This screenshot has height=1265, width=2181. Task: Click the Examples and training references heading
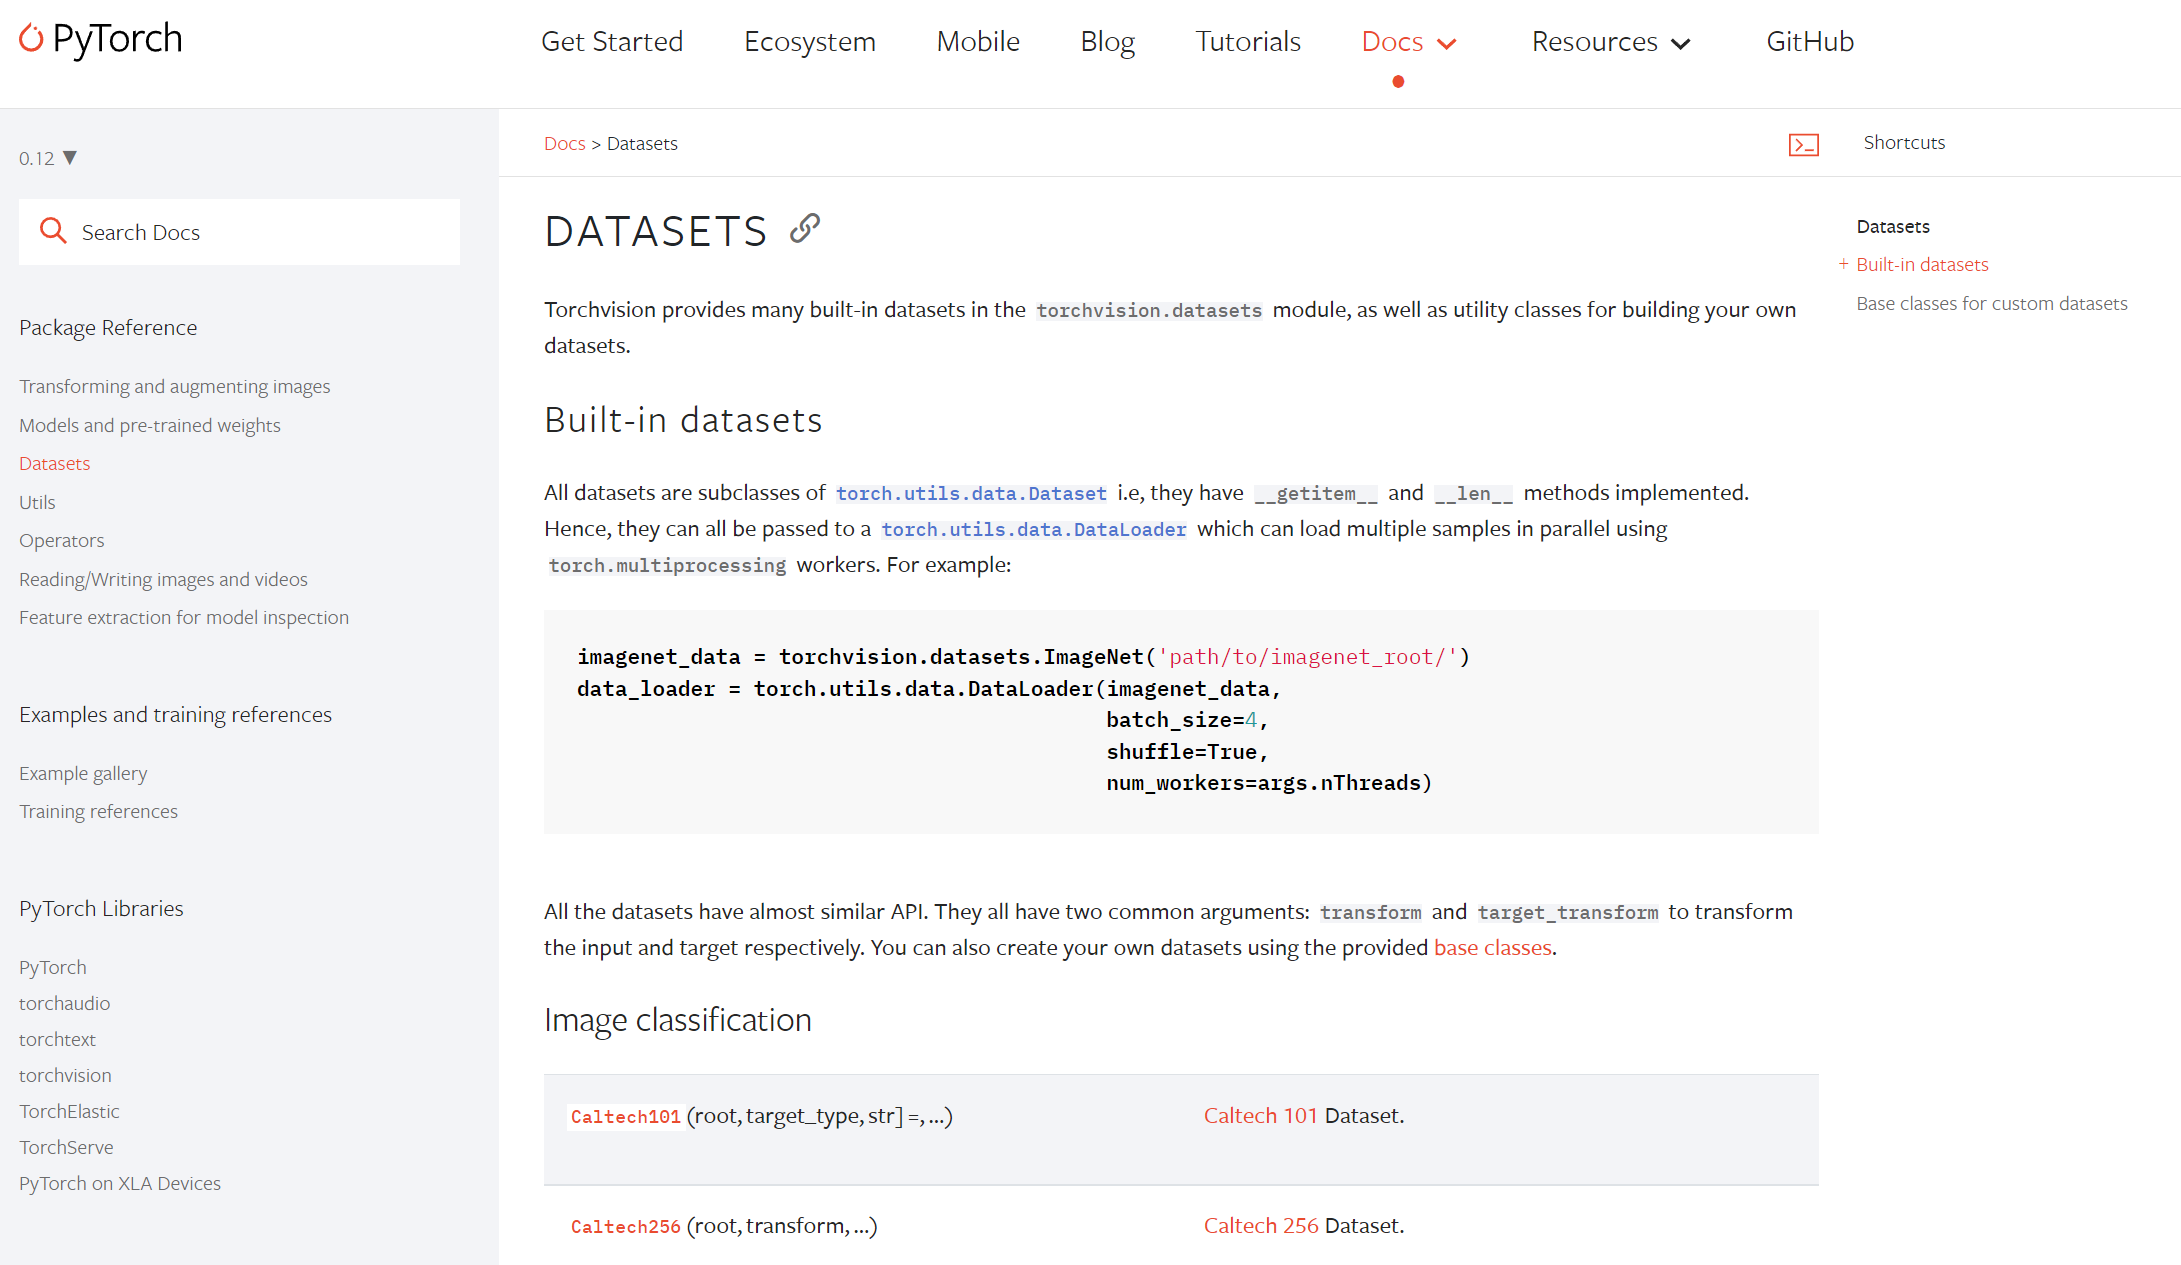[176, 714]
